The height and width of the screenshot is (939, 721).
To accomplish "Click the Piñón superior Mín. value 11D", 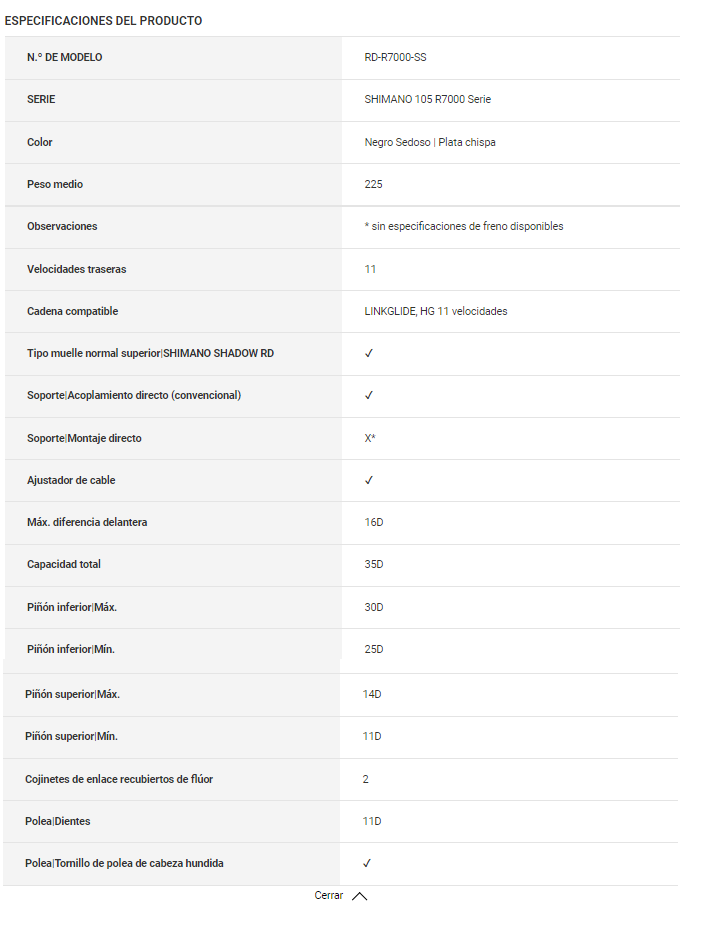I will point(372,737).
